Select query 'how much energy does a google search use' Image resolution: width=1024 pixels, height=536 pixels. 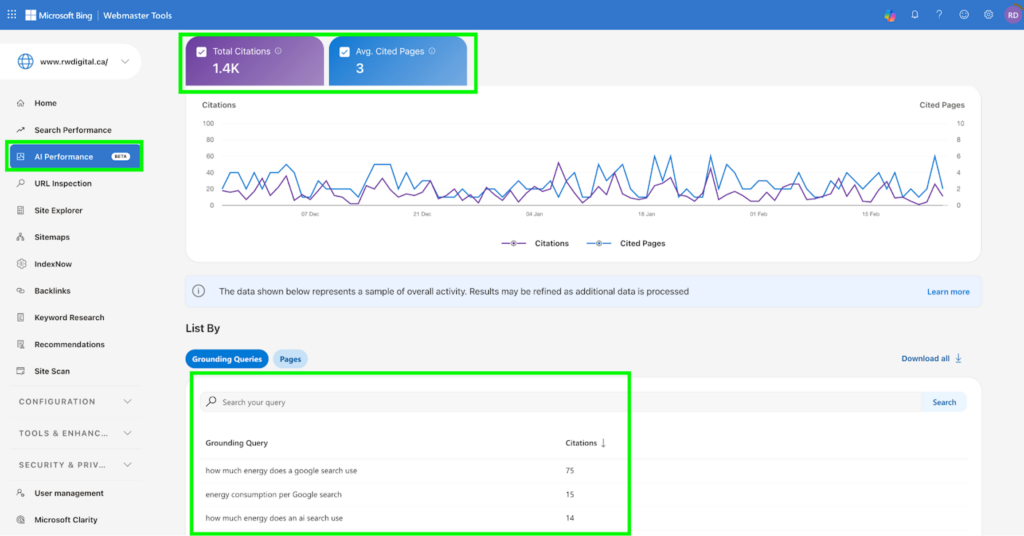coord(281,470)
